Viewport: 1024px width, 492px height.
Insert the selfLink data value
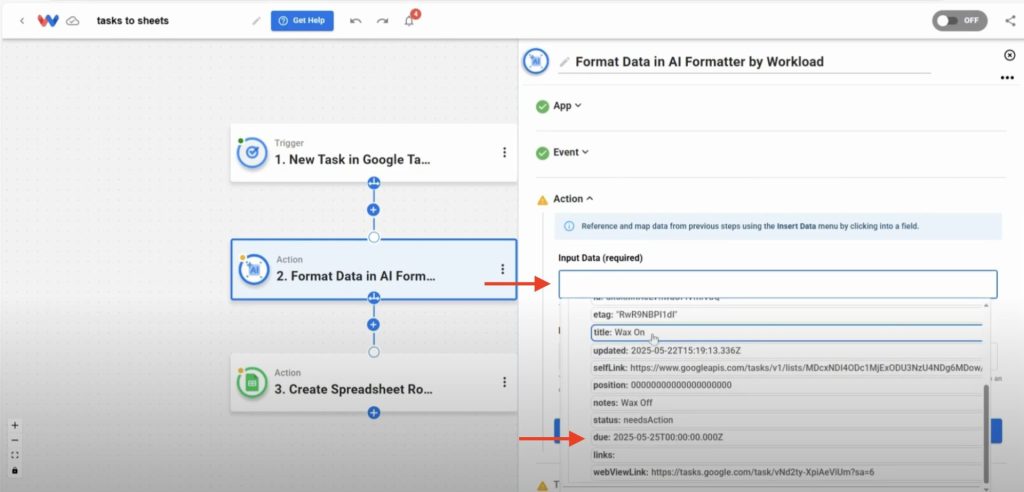click(x=786, y=368)
